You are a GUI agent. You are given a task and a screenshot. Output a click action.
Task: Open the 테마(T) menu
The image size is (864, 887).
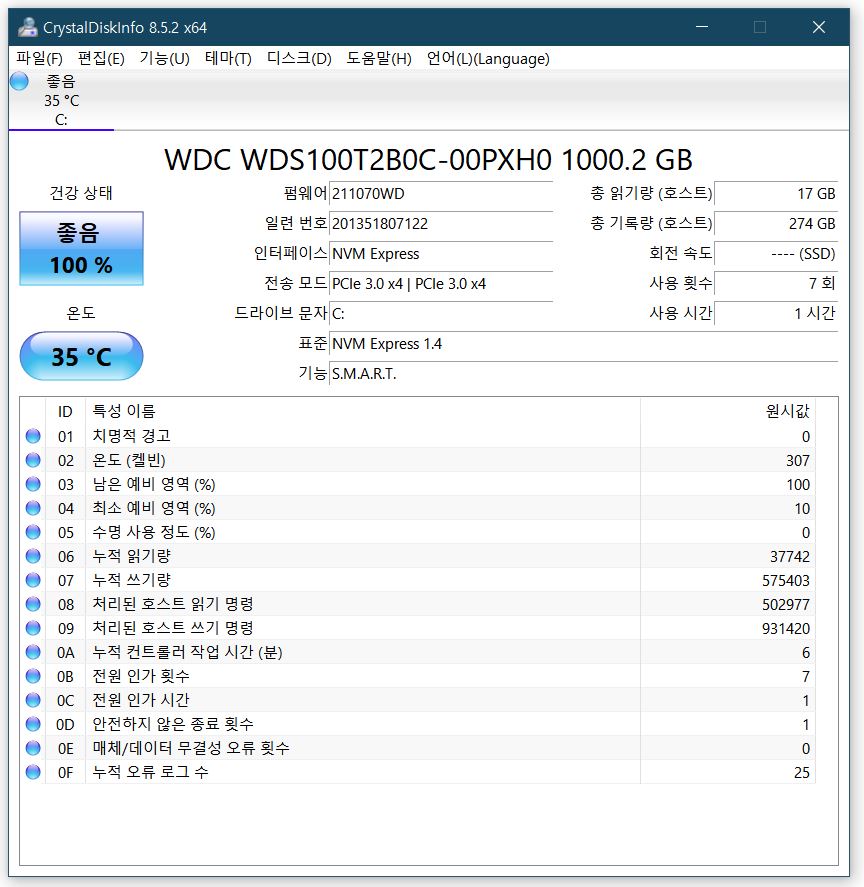point(228,58)
